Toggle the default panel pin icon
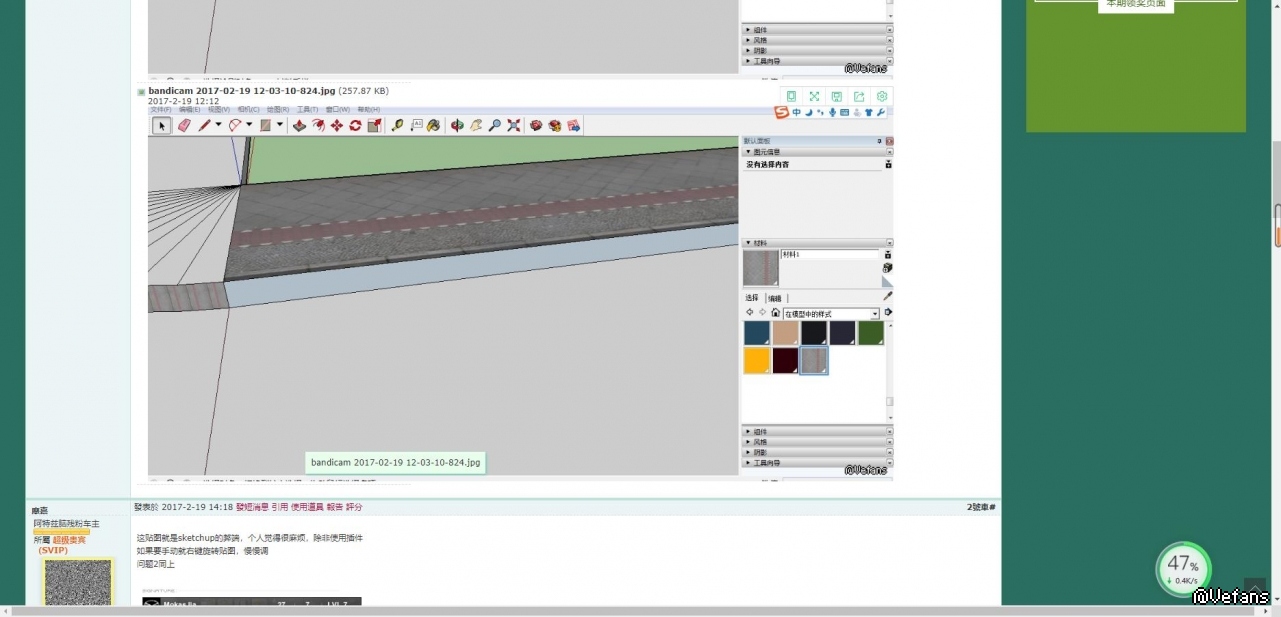The image size is (1281, 617). click(x=879, y=141)
